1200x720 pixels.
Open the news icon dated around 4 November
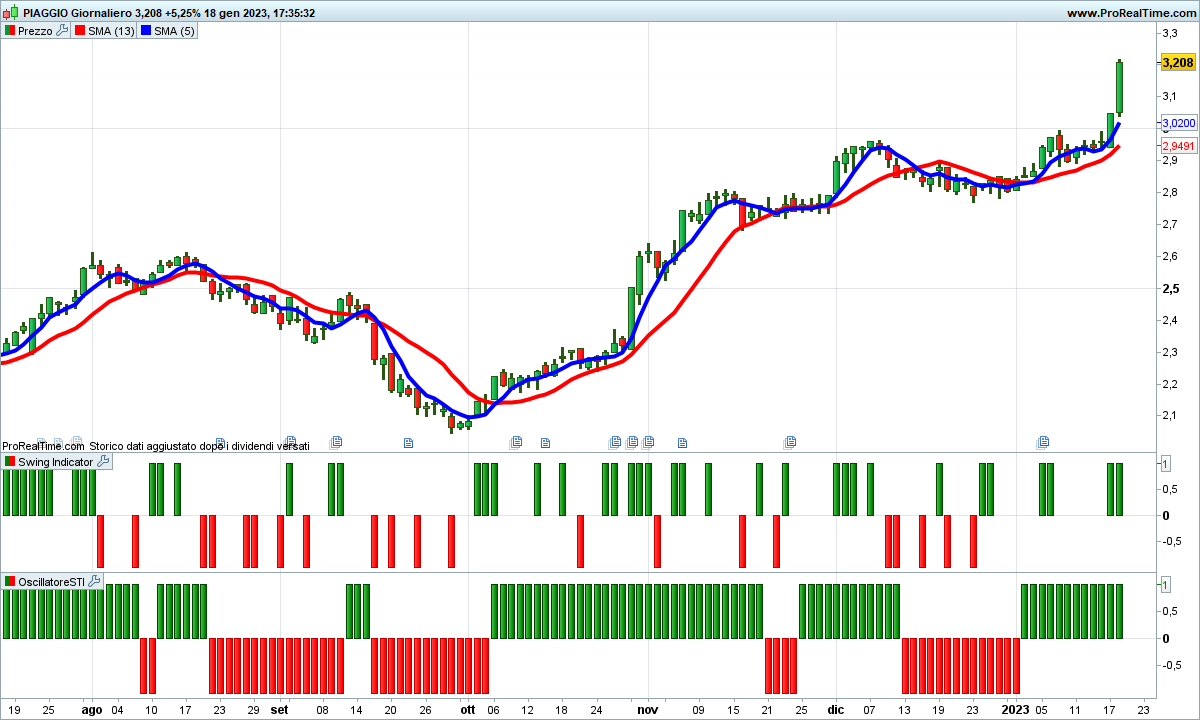[x=683, y=441]
